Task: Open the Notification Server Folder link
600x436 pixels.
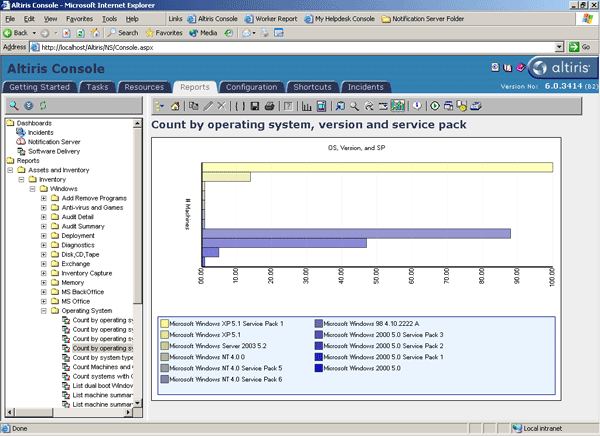Action: coord(423,19)
